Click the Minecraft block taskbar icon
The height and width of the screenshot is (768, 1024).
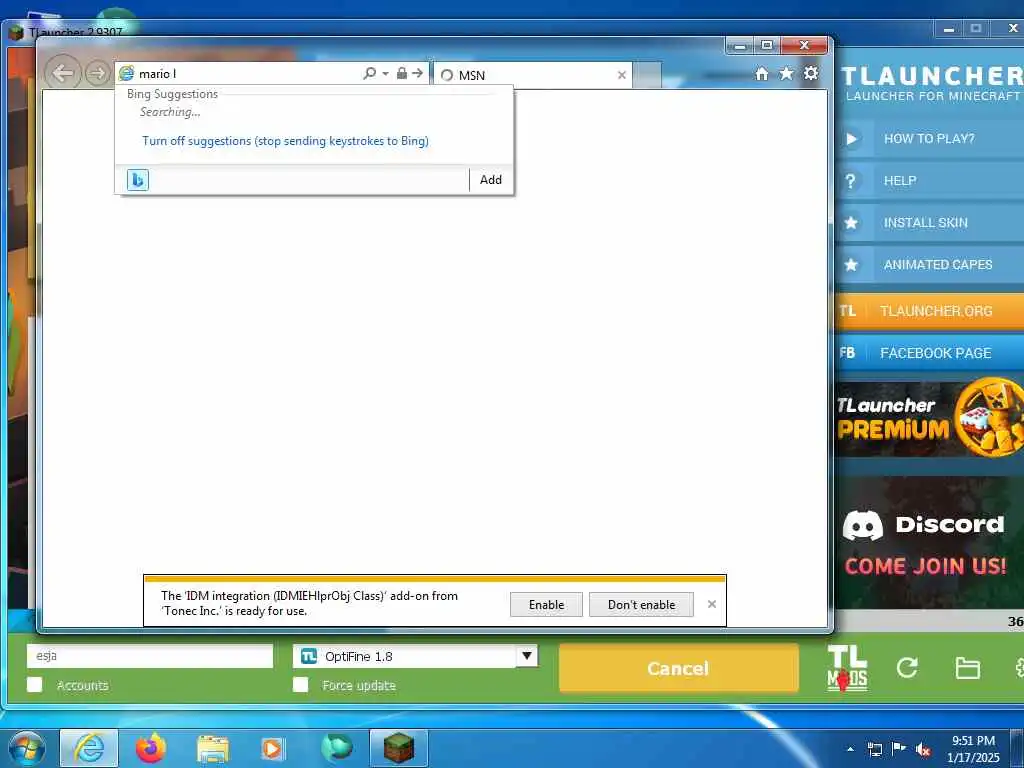click(398, 748)
